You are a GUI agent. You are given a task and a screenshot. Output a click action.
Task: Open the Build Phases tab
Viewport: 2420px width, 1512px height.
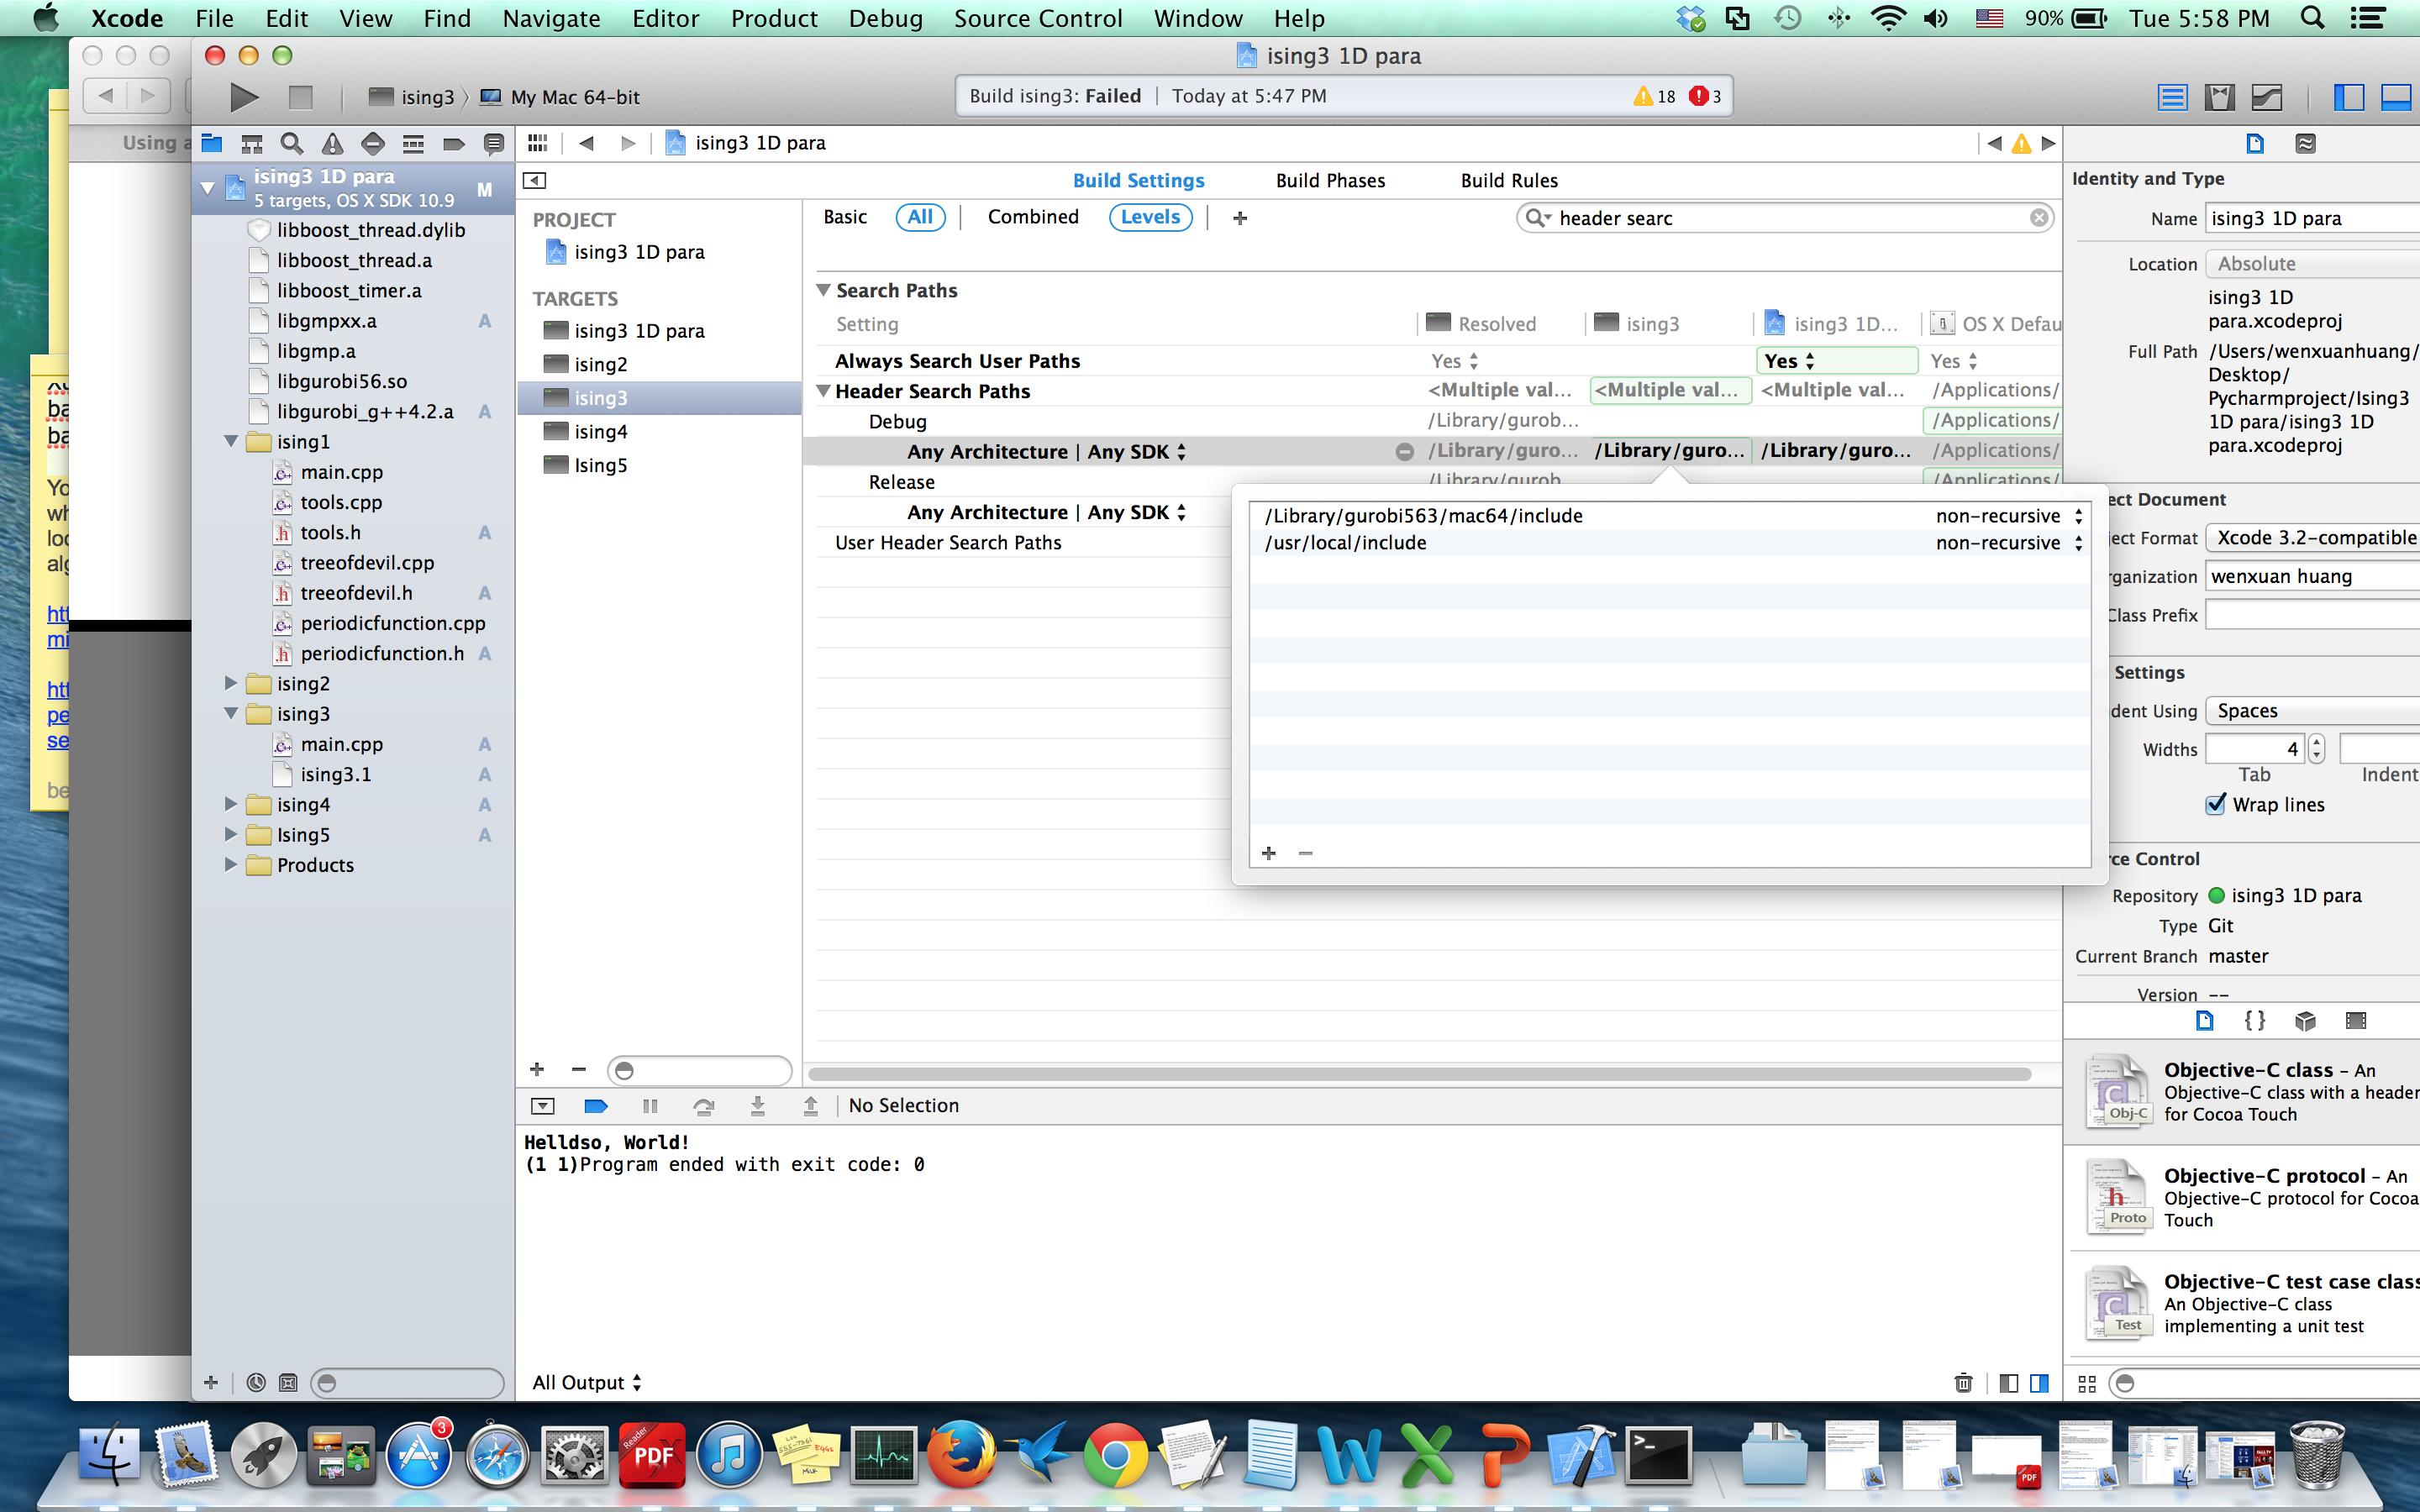point(1330,181)
